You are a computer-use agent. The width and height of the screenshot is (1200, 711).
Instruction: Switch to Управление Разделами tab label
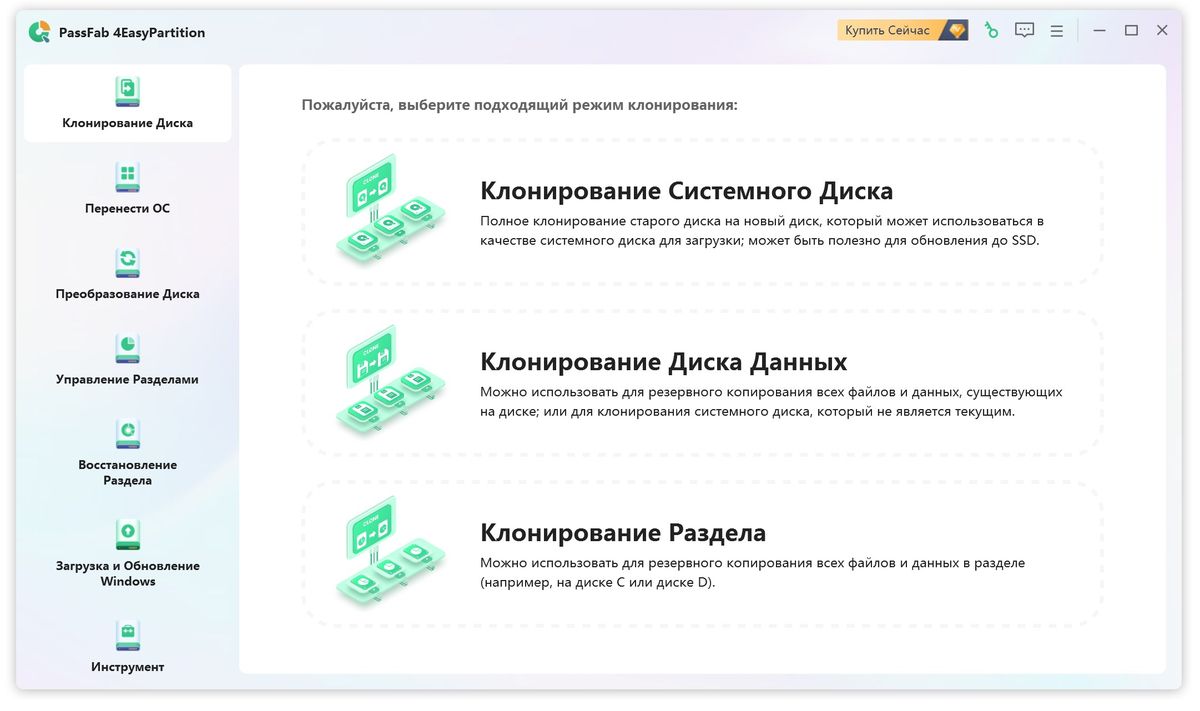(128, 379)
